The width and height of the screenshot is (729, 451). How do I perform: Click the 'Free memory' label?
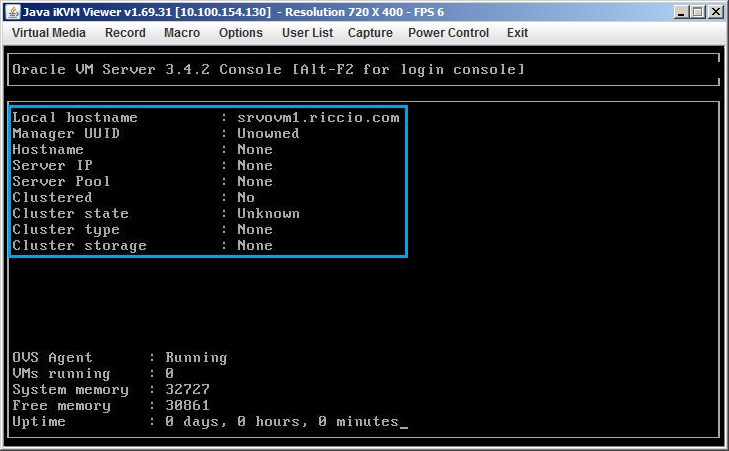(61, 405)
